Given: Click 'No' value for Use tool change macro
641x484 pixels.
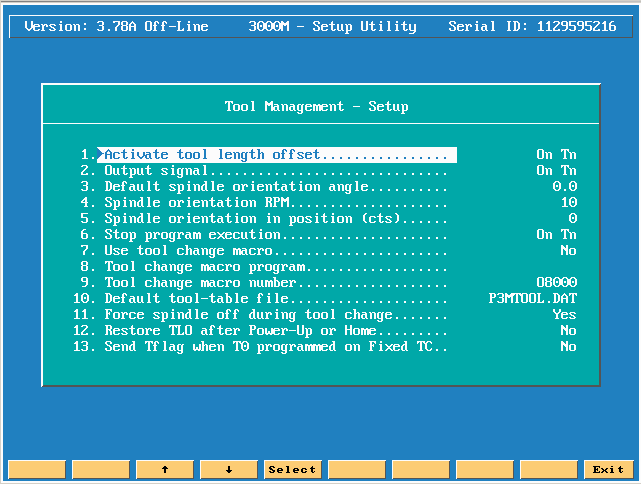Looking at the screenshot, I should [568, 251].
